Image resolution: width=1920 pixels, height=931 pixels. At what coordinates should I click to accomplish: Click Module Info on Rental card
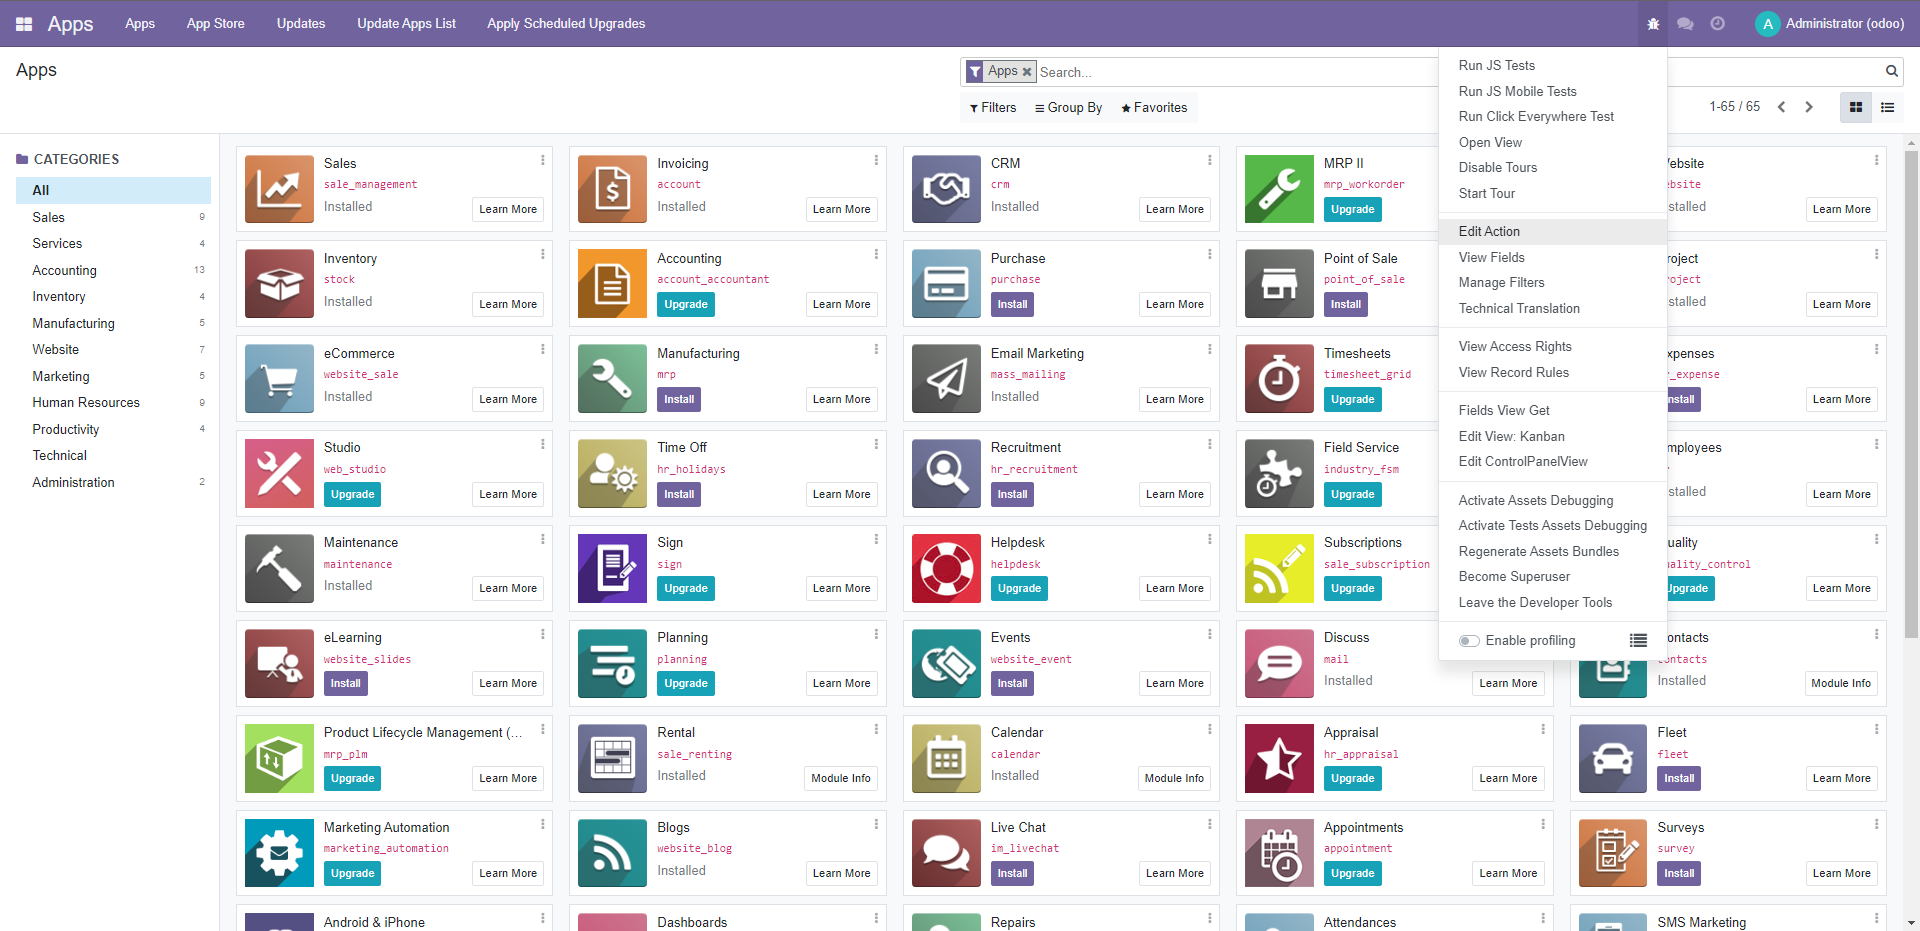(841, 778)
